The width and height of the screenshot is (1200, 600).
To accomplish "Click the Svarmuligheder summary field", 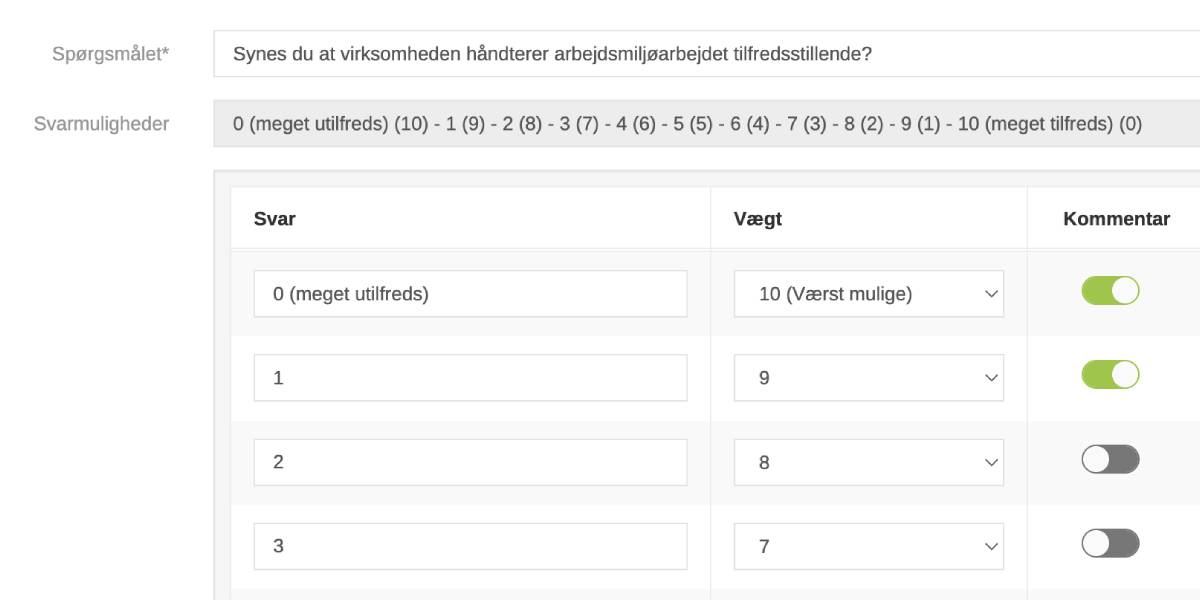I will (x=700, y=124).
